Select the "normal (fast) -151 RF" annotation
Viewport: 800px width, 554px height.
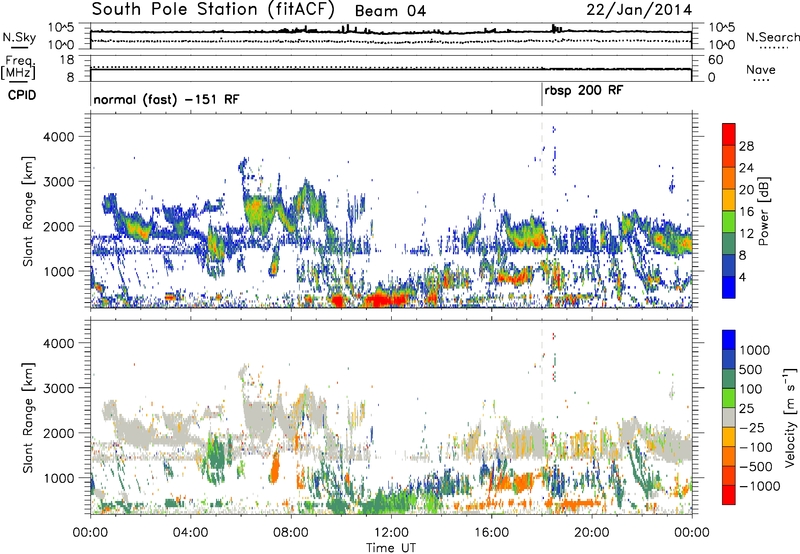[x=166, y=99]
